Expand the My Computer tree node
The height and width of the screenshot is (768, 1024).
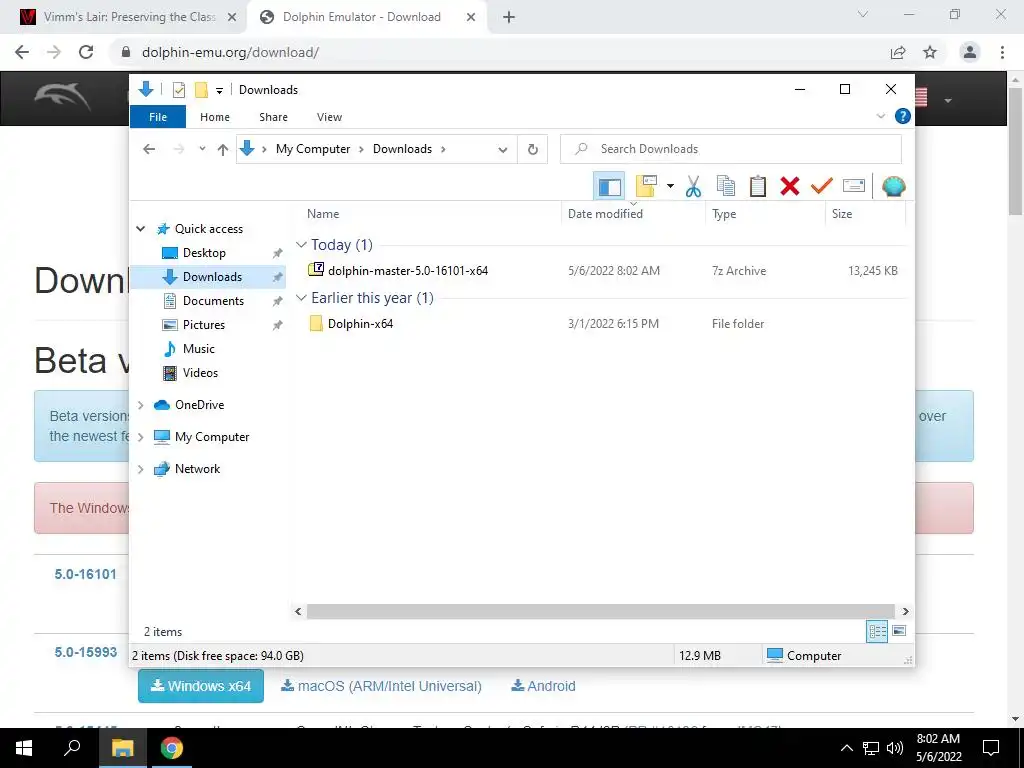pos(140,437)
